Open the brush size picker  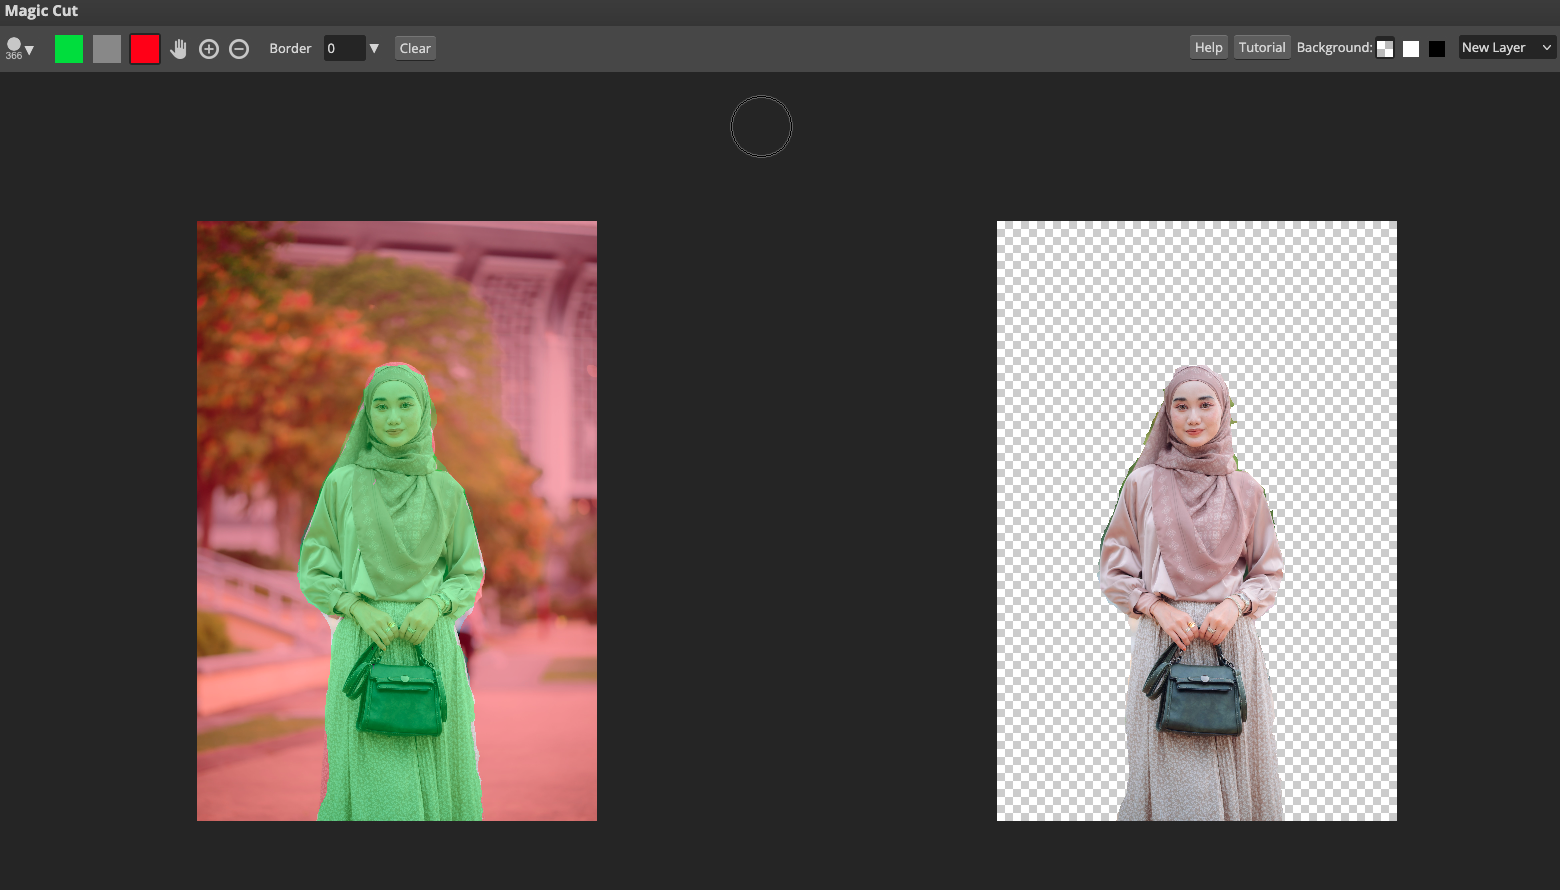[19, 48]
